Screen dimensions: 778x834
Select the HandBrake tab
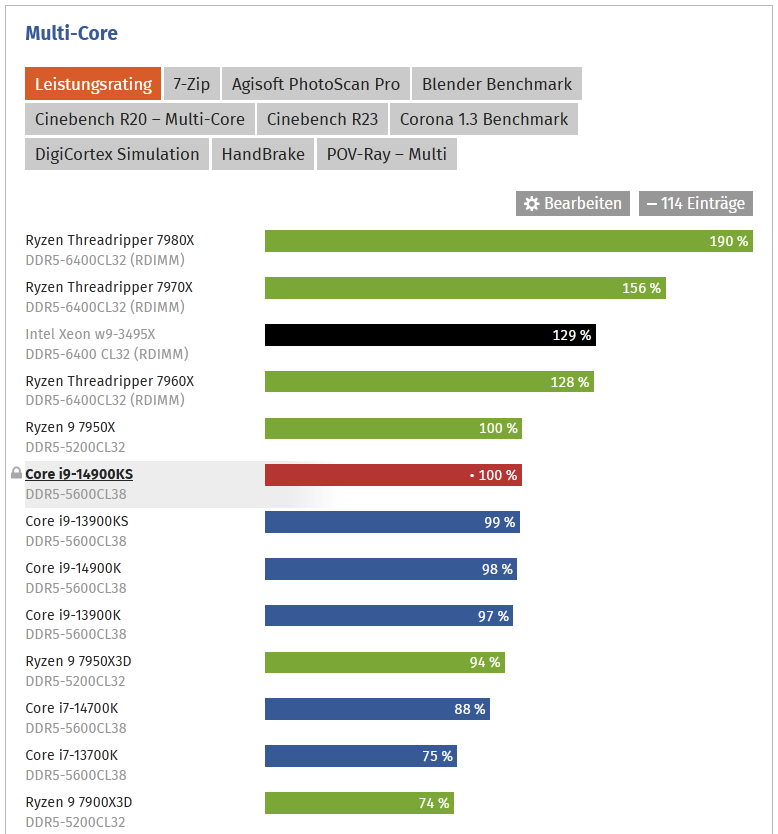(263, 154)
